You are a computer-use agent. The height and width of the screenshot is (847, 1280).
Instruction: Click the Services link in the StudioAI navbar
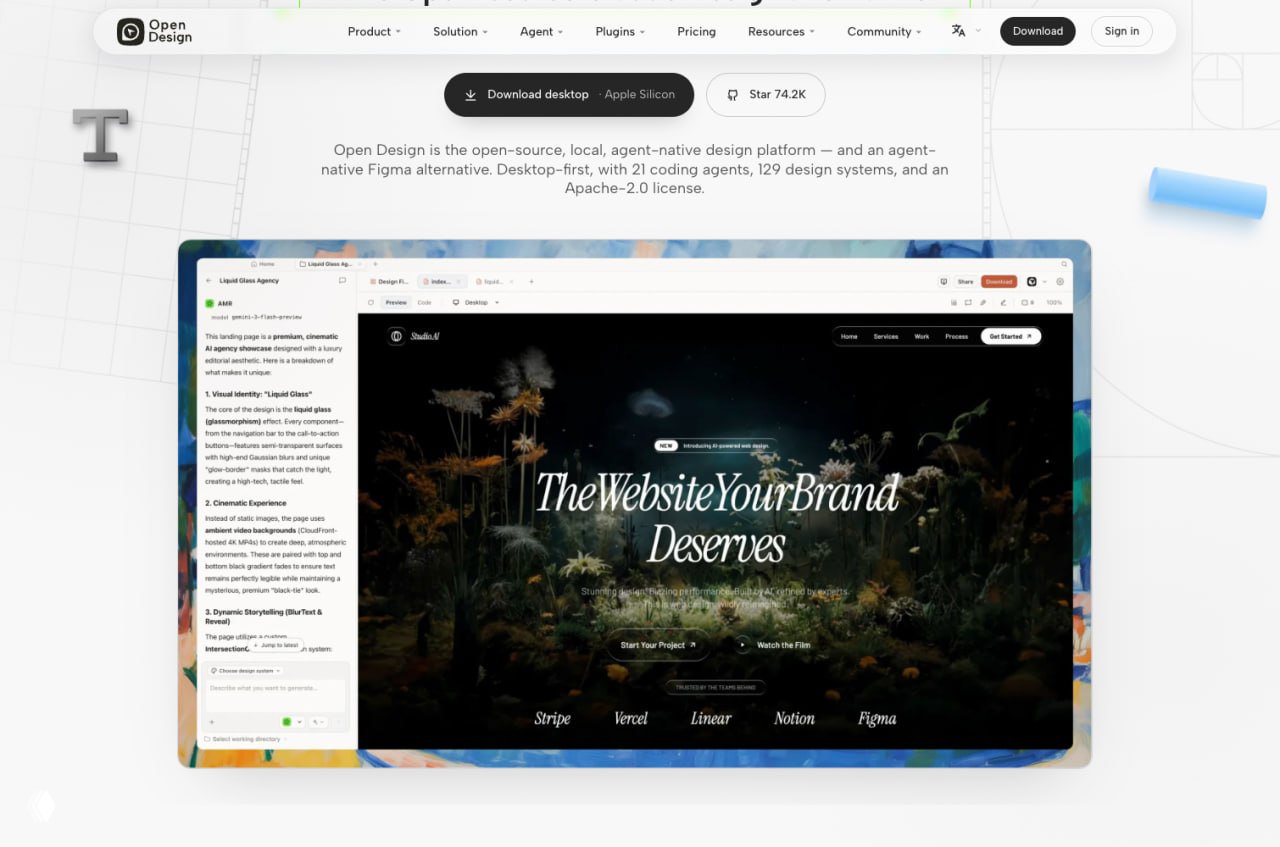tap(886, 336)
